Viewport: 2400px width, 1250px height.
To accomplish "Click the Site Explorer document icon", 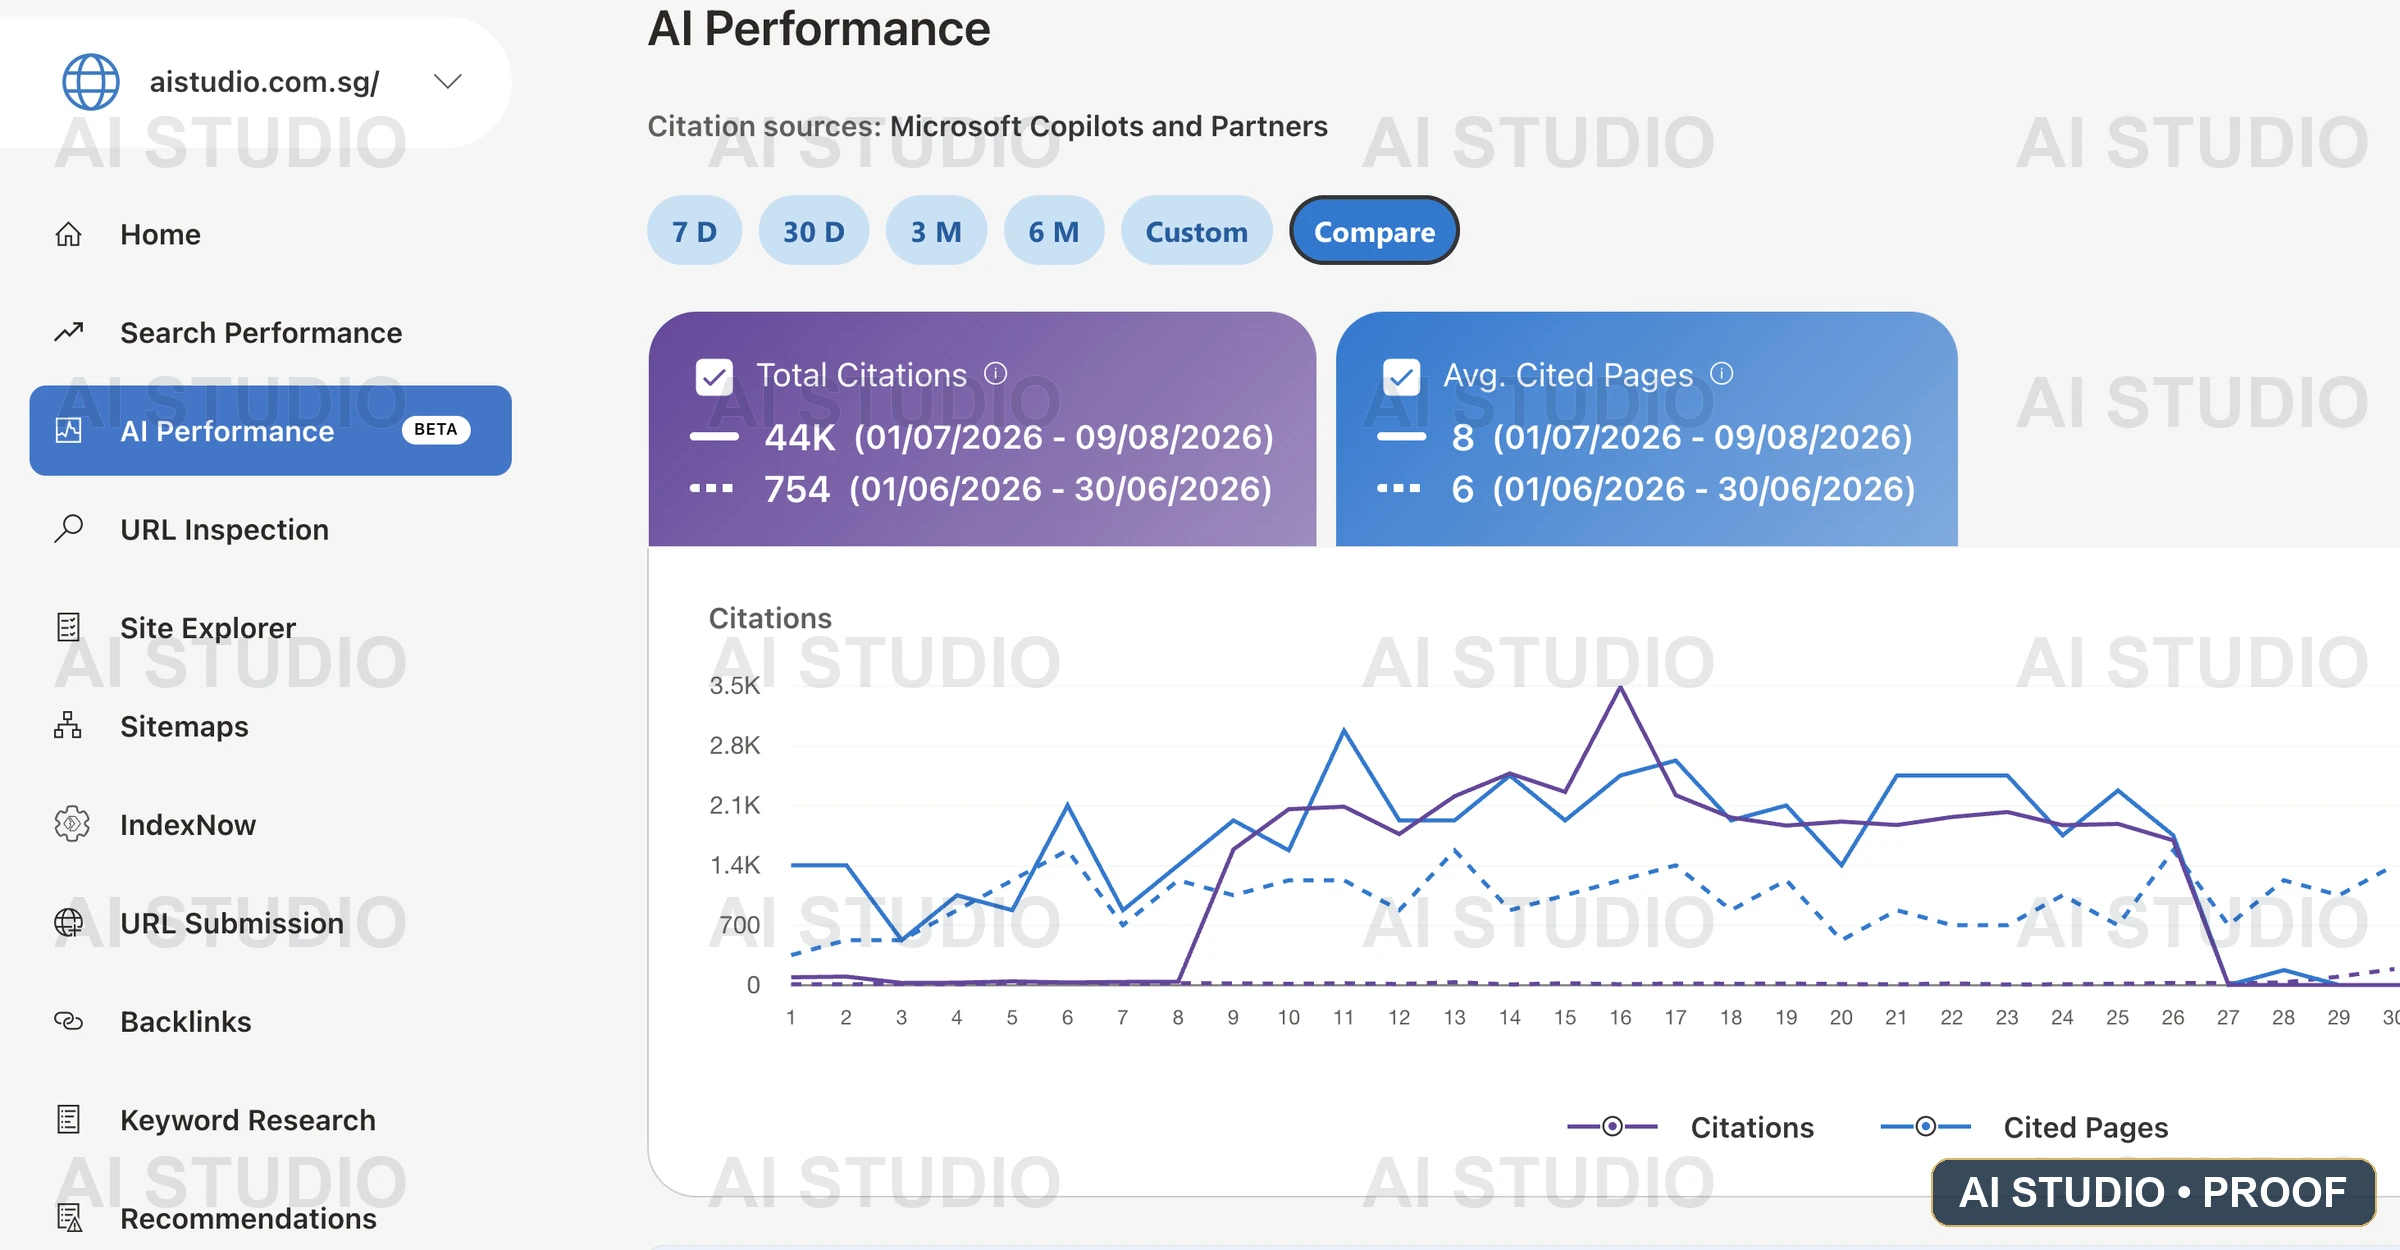I will point(68,627).
